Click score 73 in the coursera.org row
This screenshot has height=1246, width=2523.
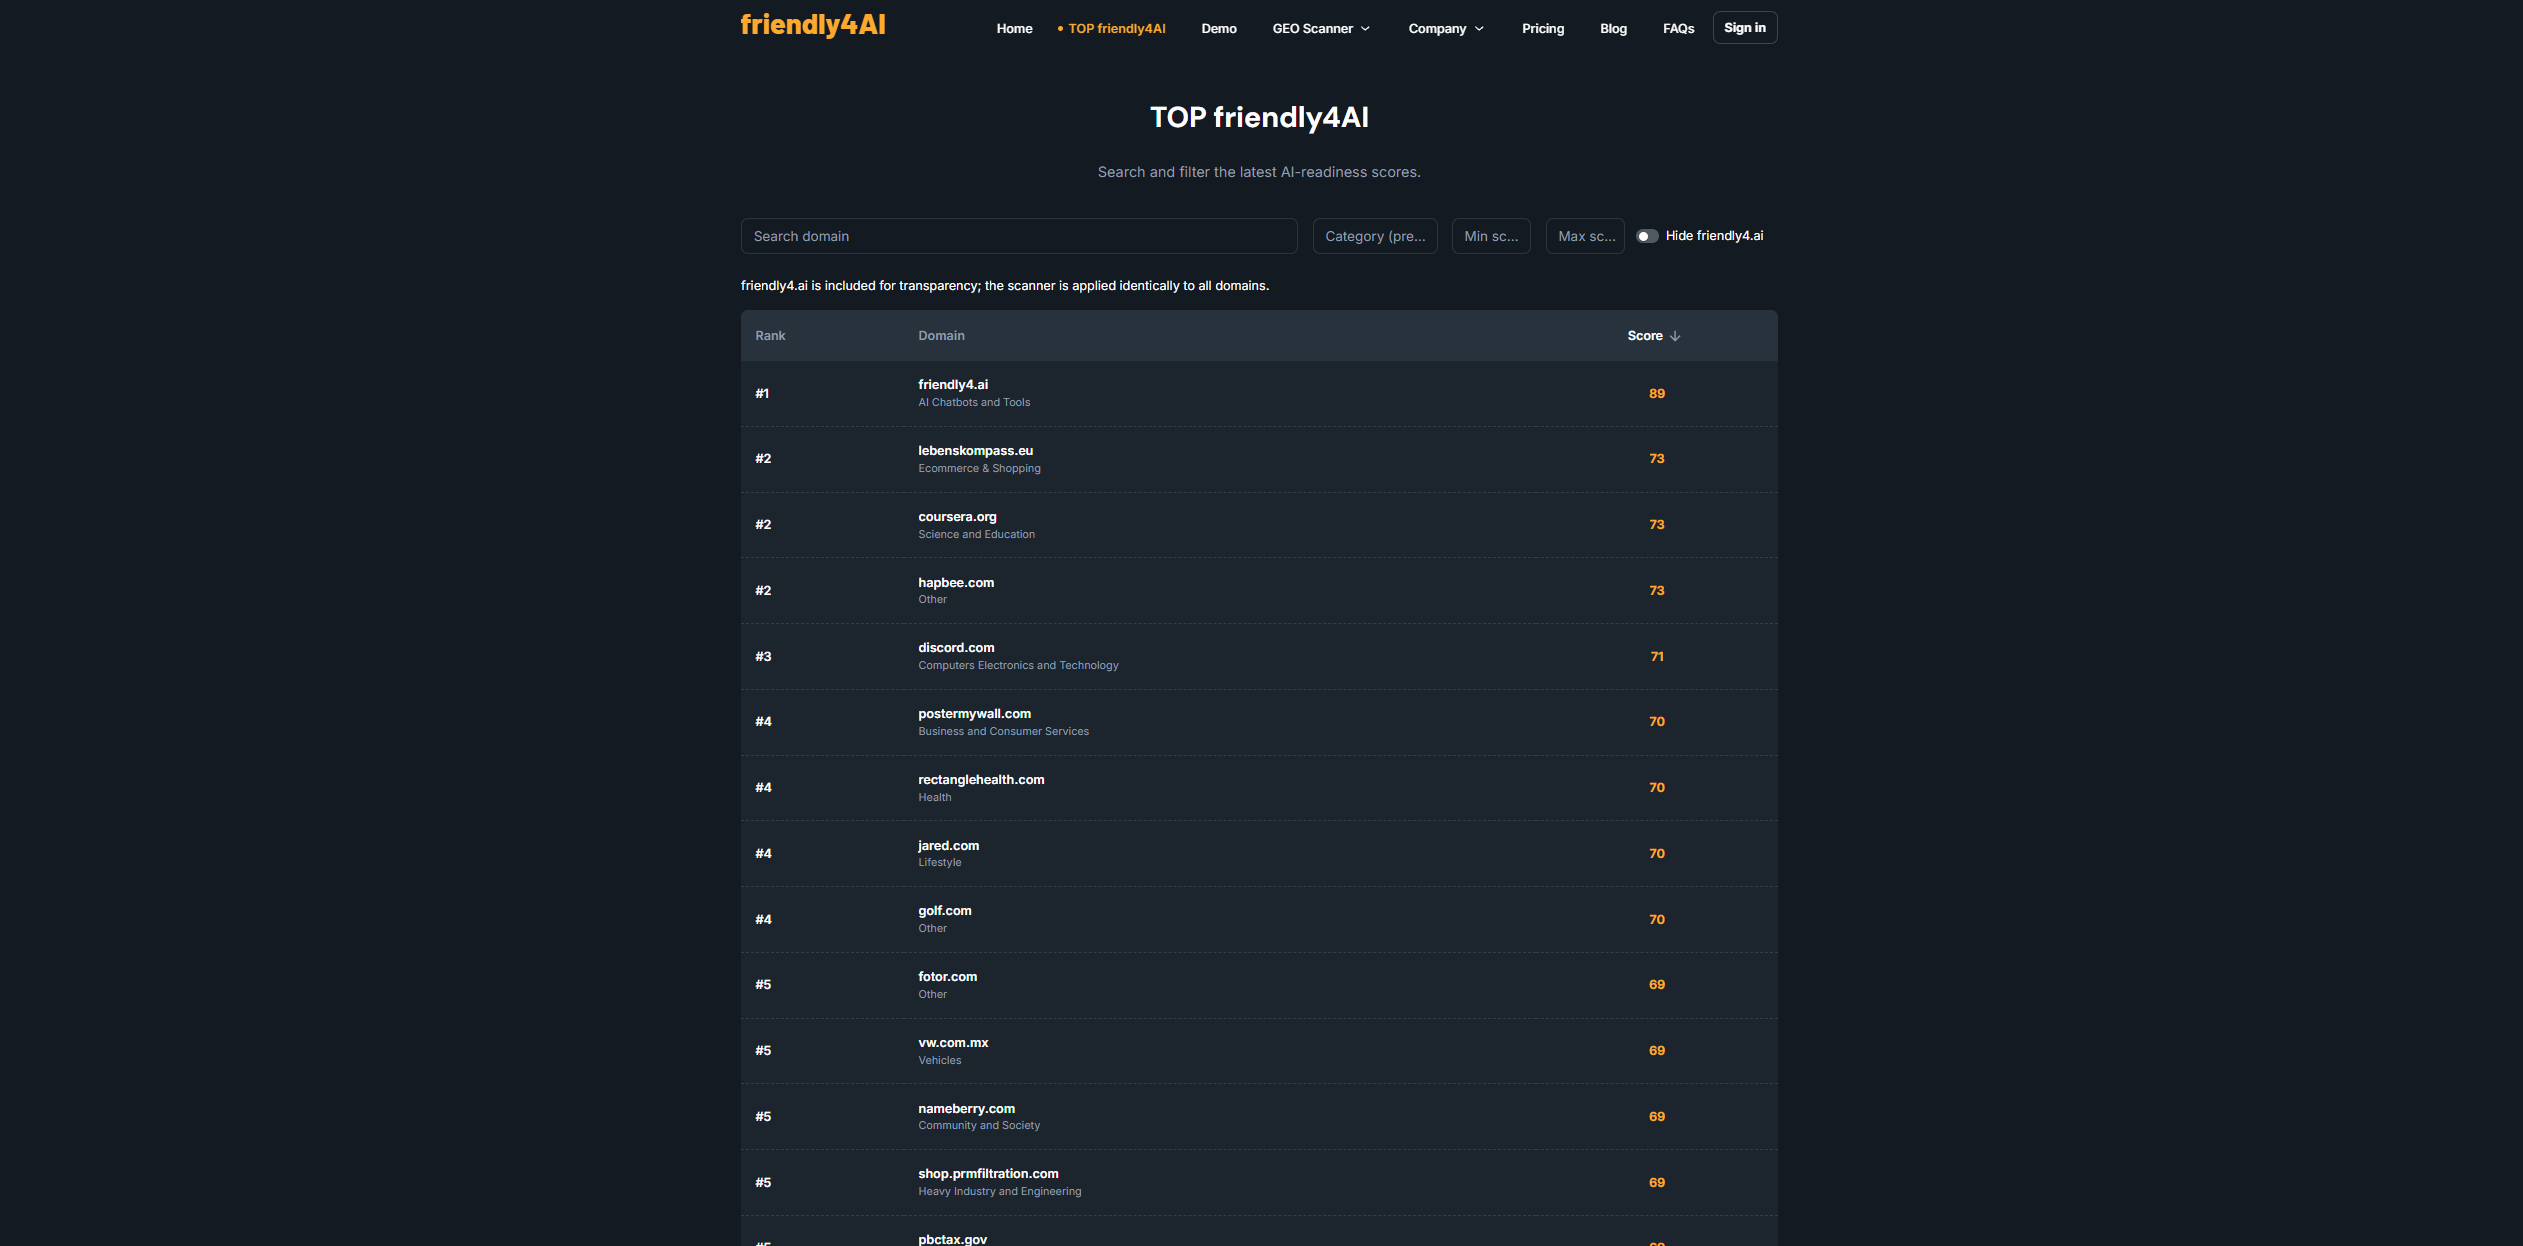click(x=1656, y=525)
